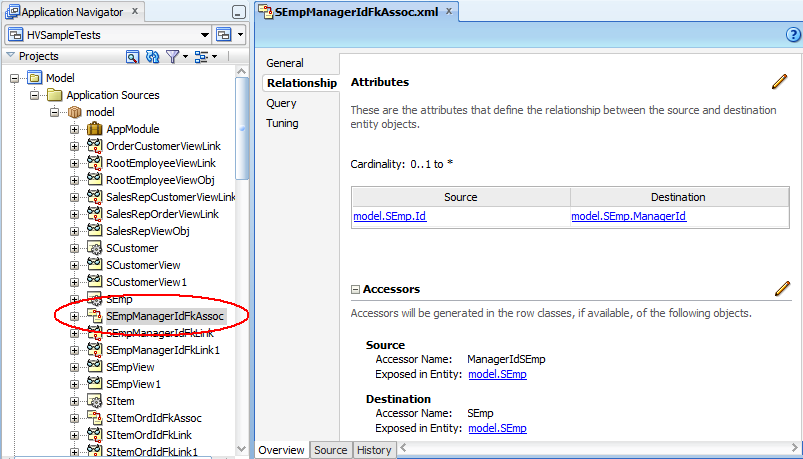Edit Attributes with the pencil icon

pos(779,81)
